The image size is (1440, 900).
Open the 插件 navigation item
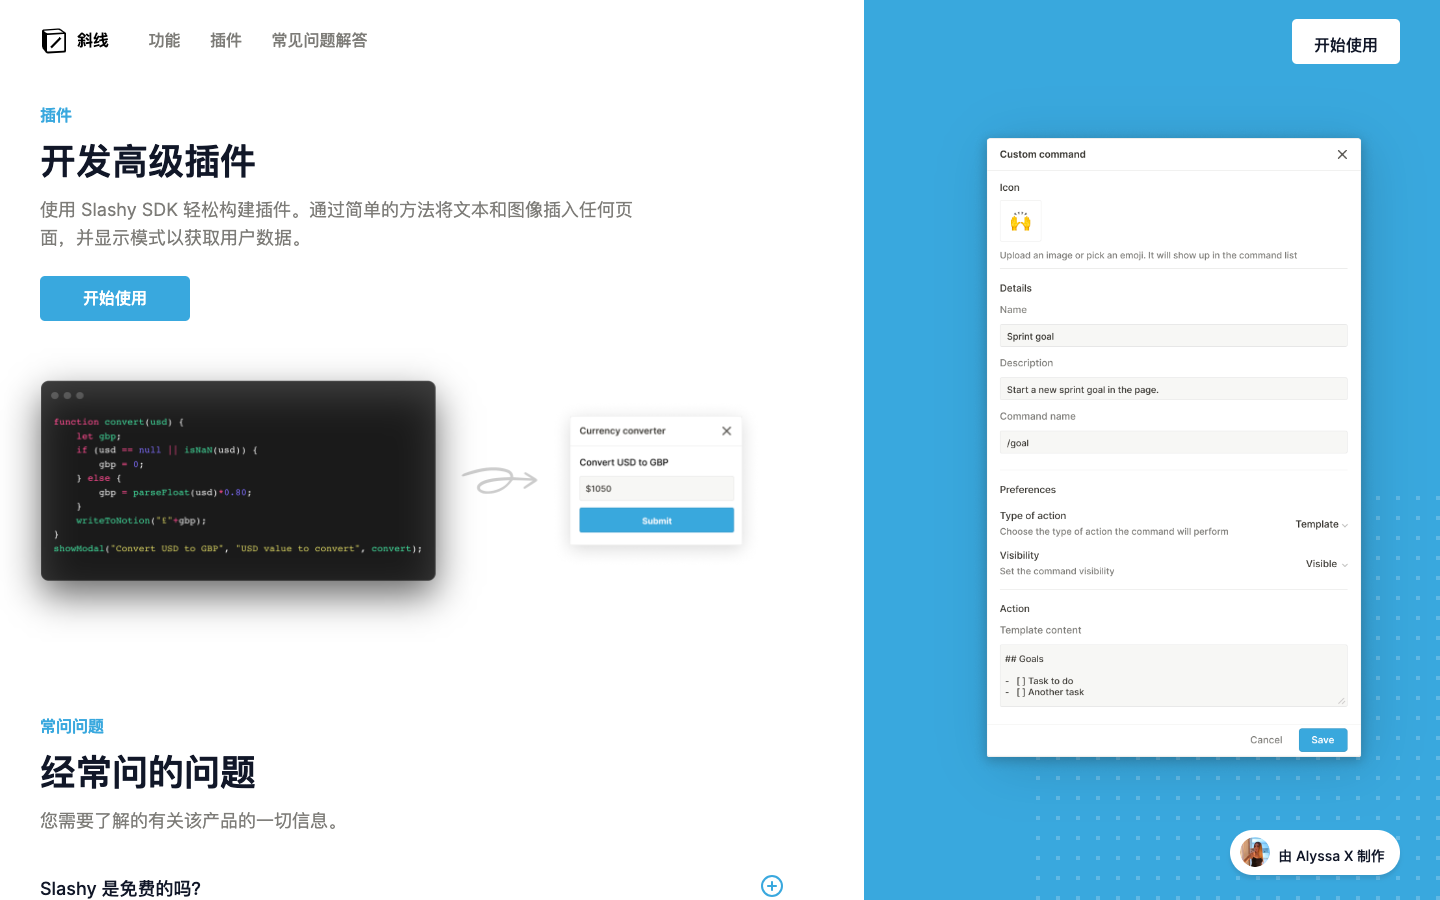226,40
